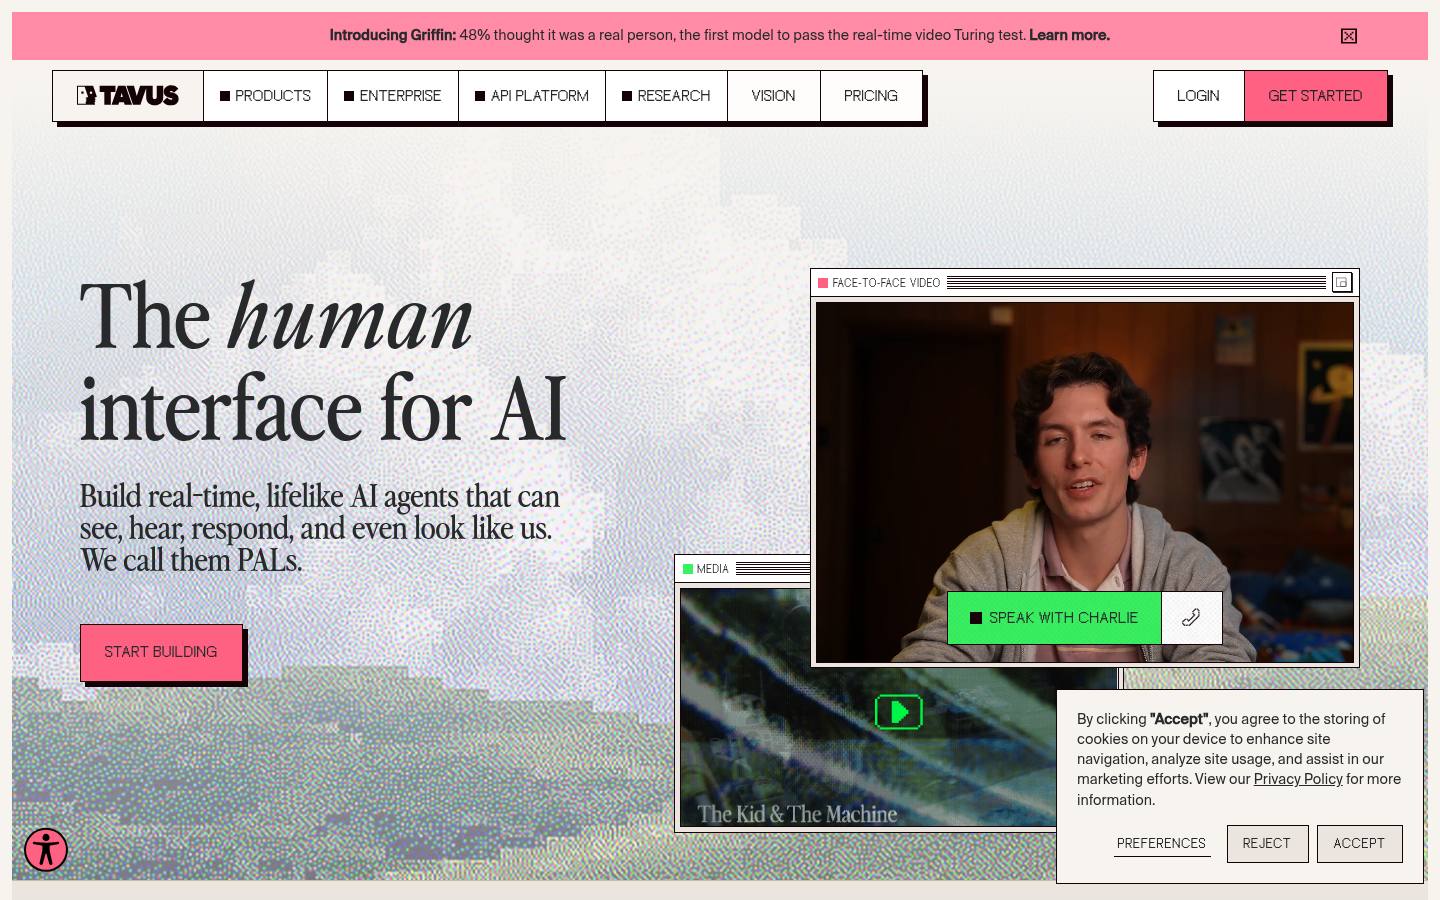Viewport: 1440px width, 900px height.
Task: Expand the Research menu
Action: 666,96
